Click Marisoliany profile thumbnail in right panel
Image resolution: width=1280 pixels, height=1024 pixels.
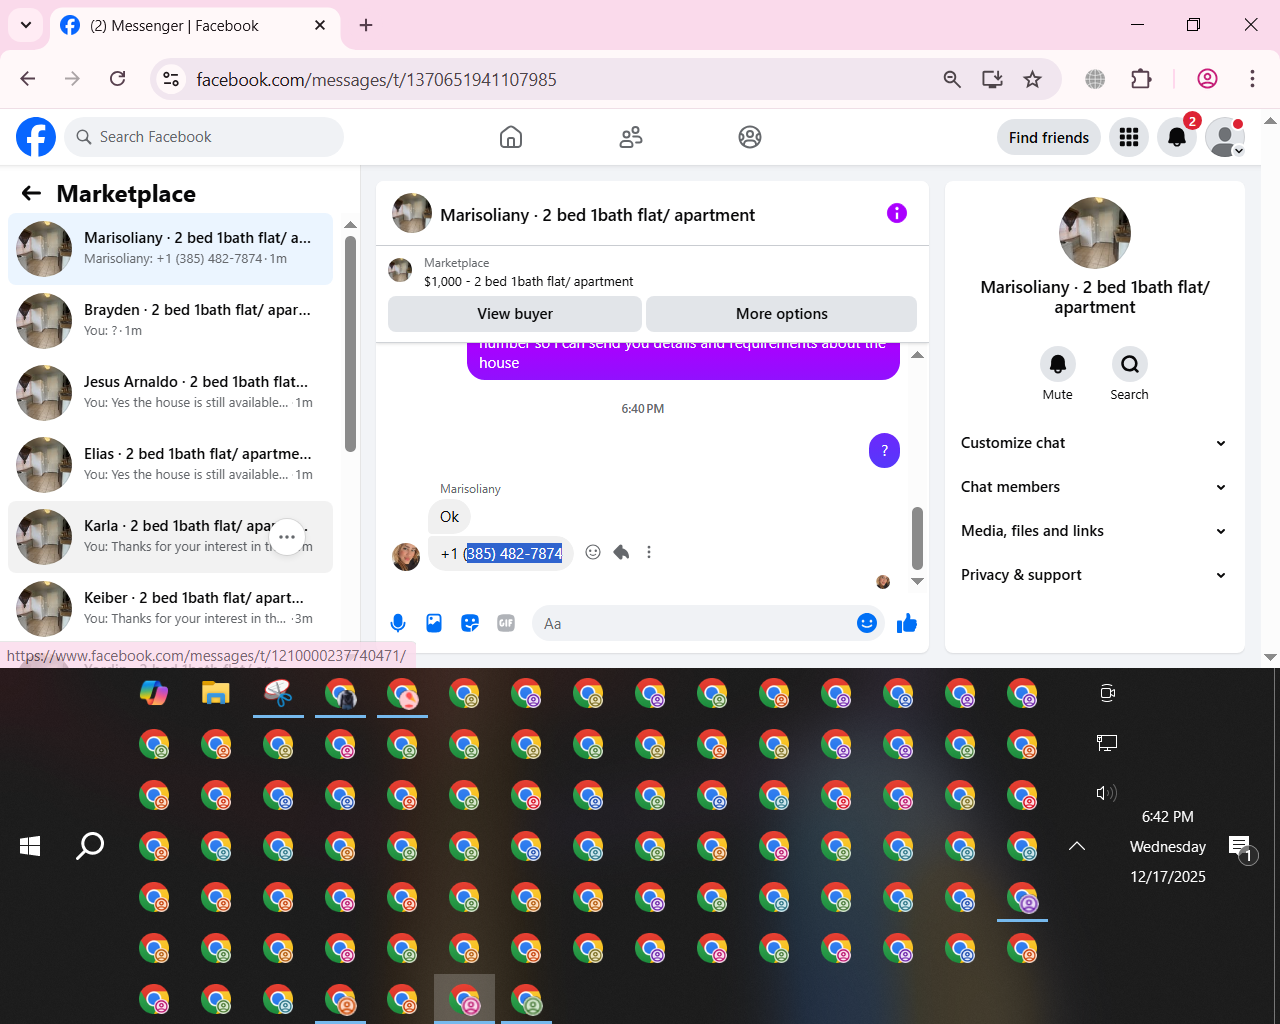click(x=1095, y=232)
